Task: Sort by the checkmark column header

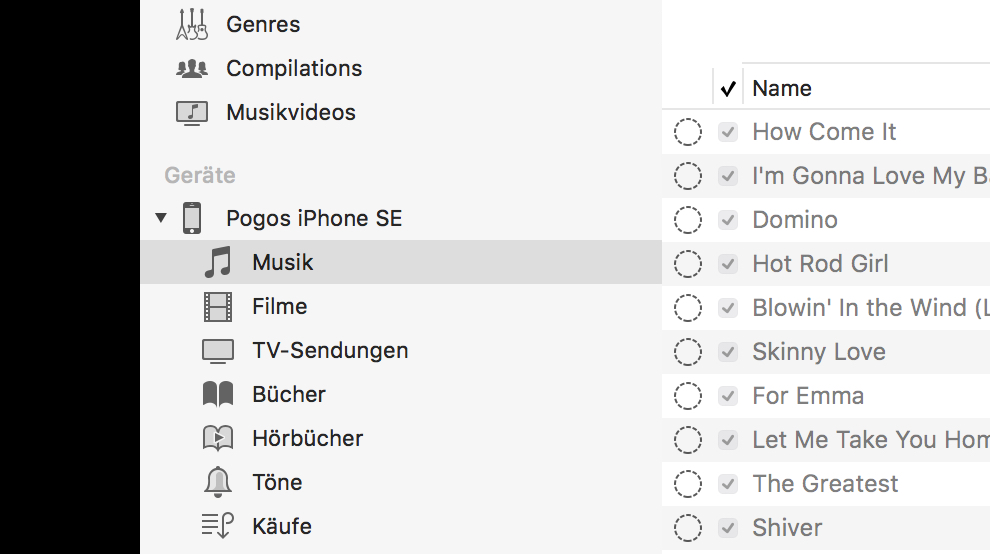Action: [728, 88]
